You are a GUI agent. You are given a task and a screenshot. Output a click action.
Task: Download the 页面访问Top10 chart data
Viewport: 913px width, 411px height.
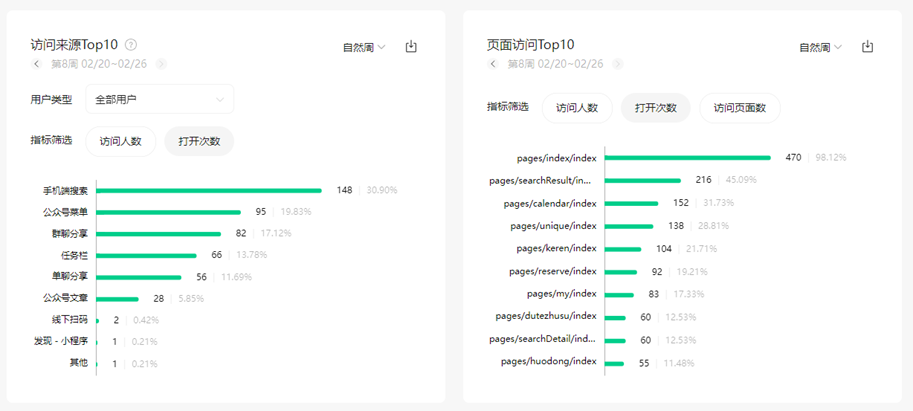click(x=868, y=47)
